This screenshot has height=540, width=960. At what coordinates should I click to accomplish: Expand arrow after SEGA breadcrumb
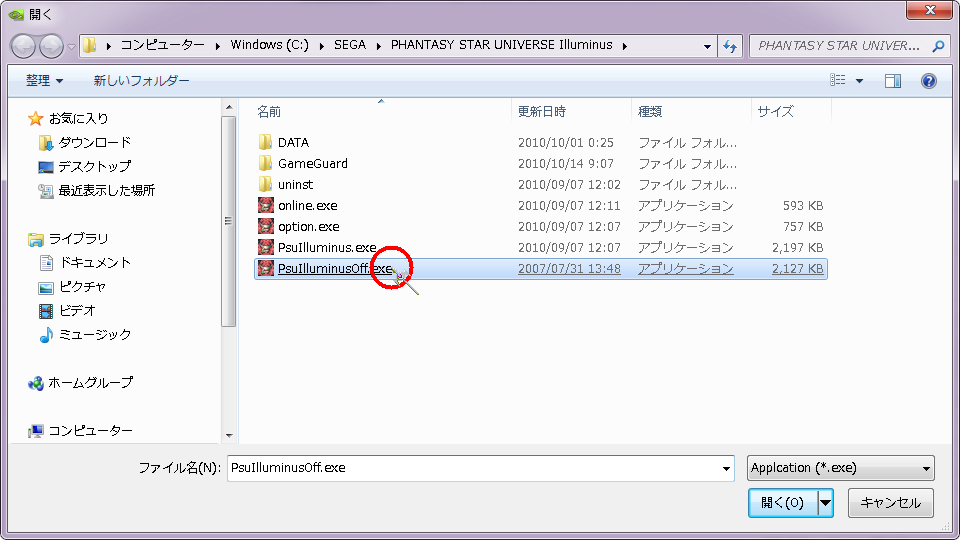(378, 46)
